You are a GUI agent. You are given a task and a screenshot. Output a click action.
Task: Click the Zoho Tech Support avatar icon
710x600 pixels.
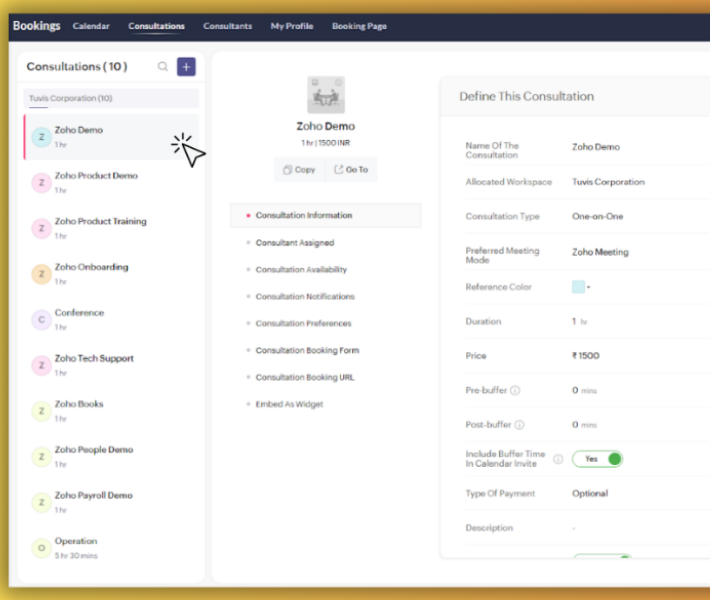(x=41, y=365)
